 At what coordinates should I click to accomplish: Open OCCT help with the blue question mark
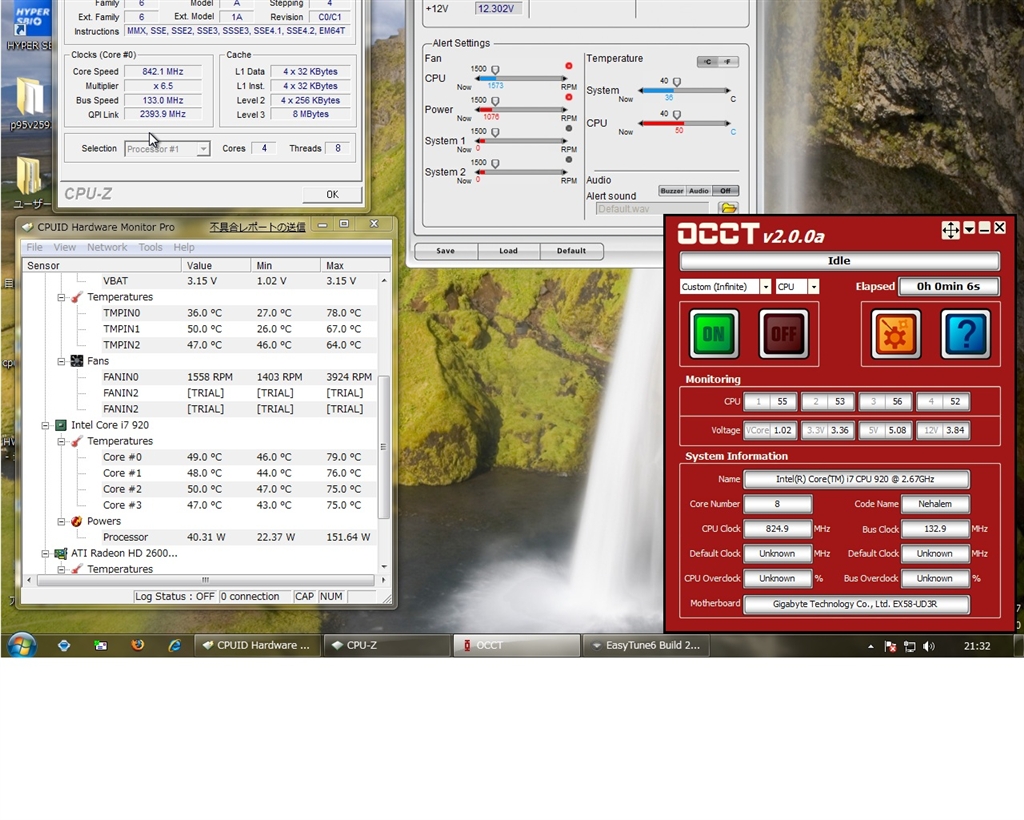click(965, 334)
